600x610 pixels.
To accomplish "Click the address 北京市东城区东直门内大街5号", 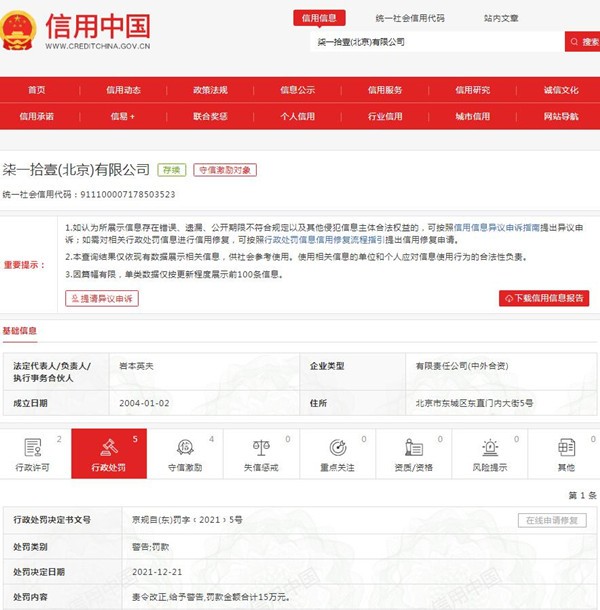I will 474,403.
